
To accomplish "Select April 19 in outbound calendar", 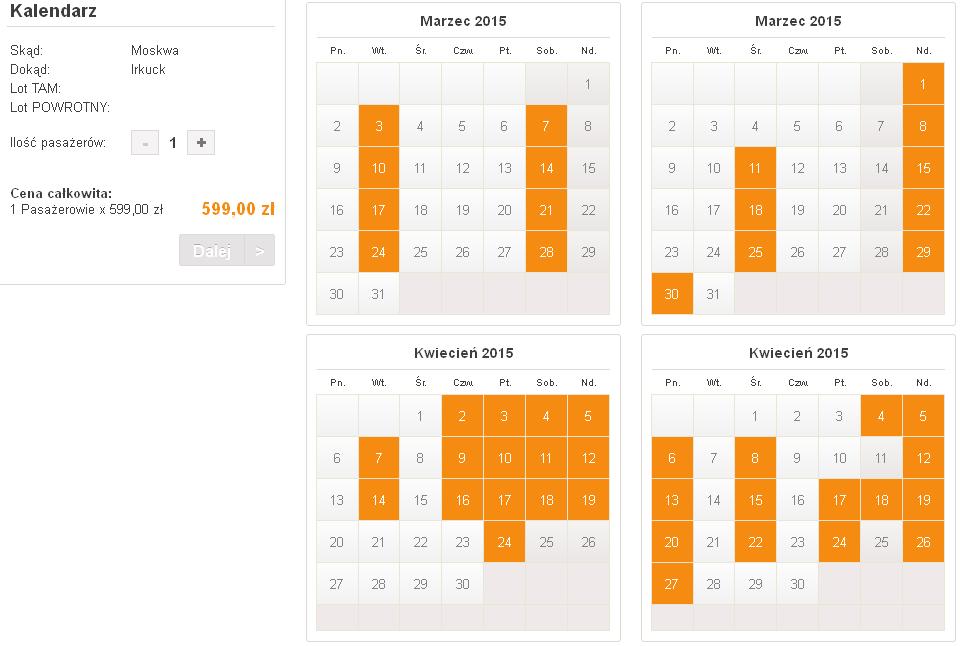I will tap(588, 500).
